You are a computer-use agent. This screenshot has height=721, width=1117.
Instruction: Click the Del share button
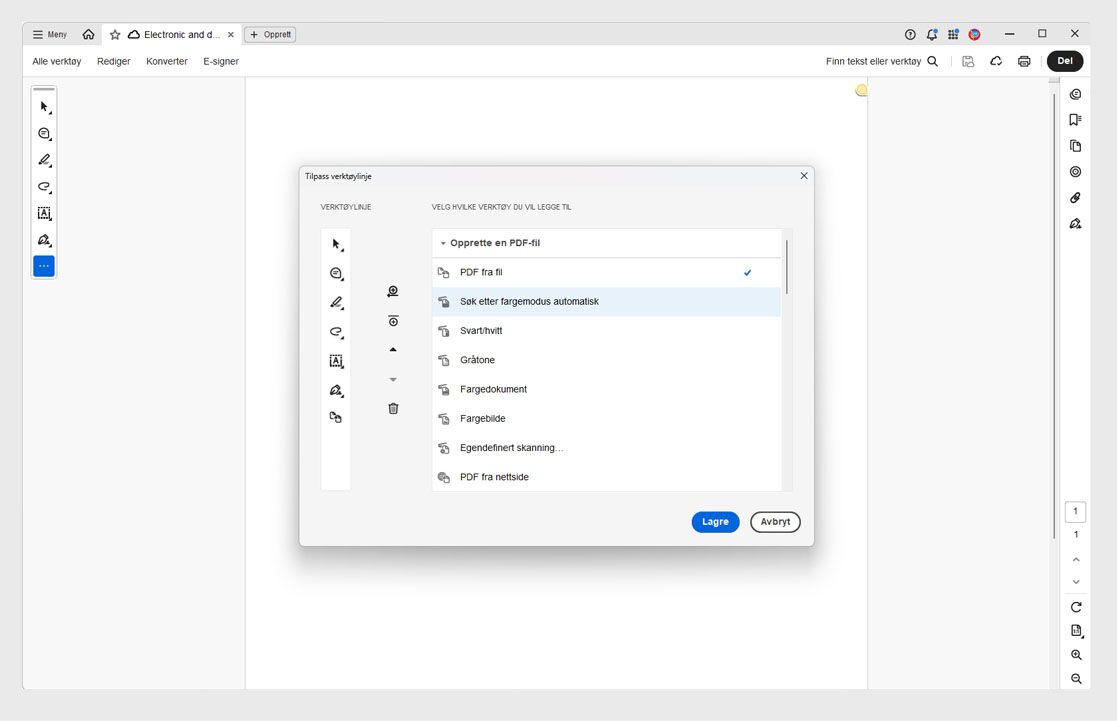1065,61
